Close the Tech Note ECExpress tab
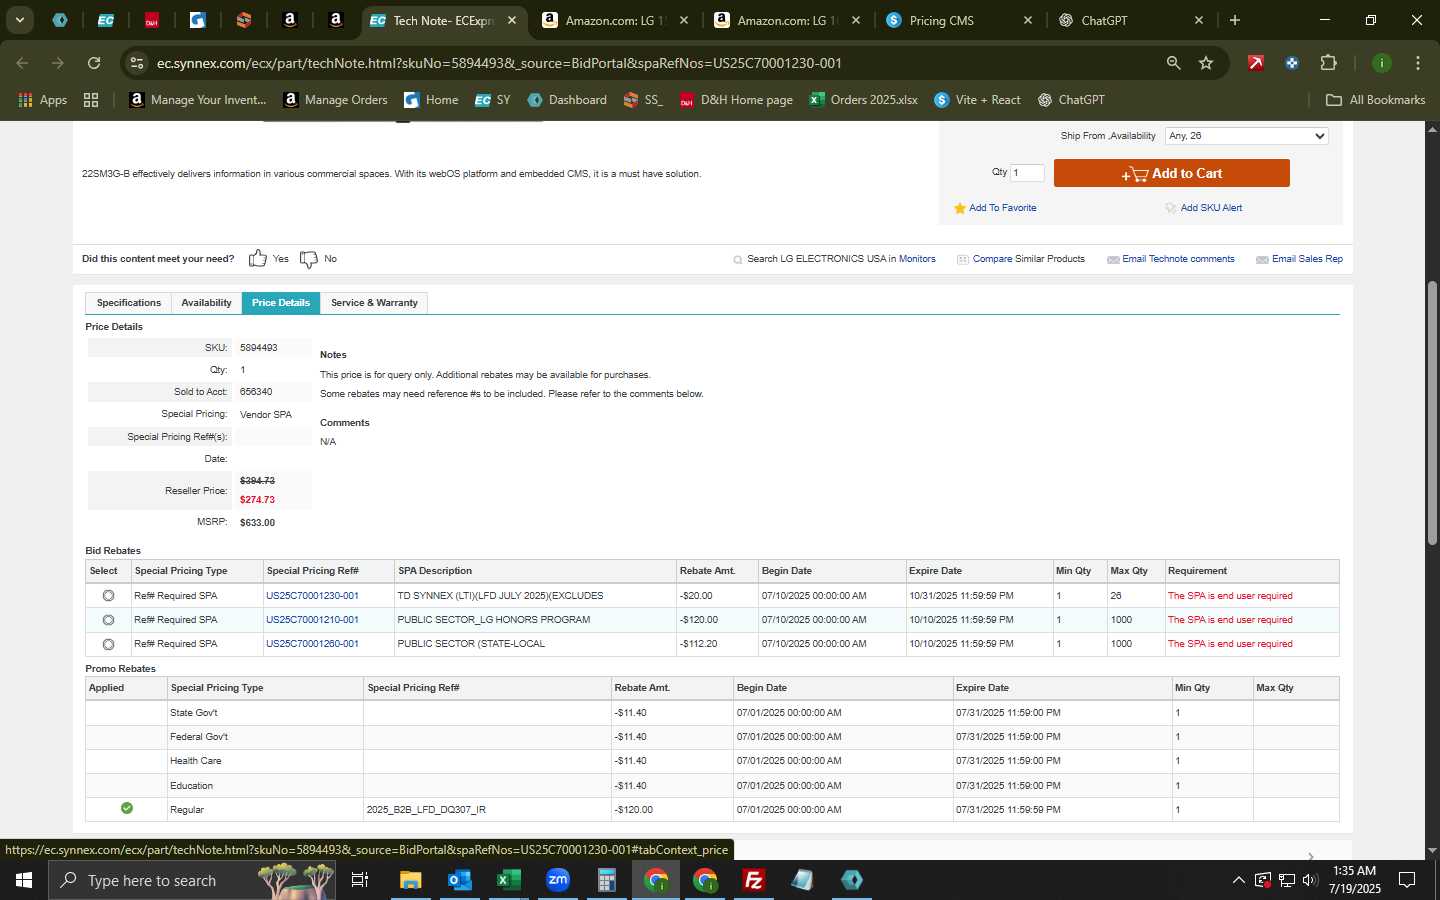Viewport: 1440px width, 900px height. pyautogui.click(x=512, y=20)
